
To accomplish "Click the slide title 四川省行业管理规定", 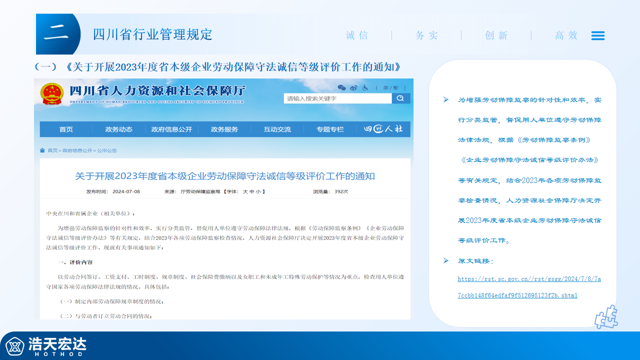I will [x=152, y=34].
